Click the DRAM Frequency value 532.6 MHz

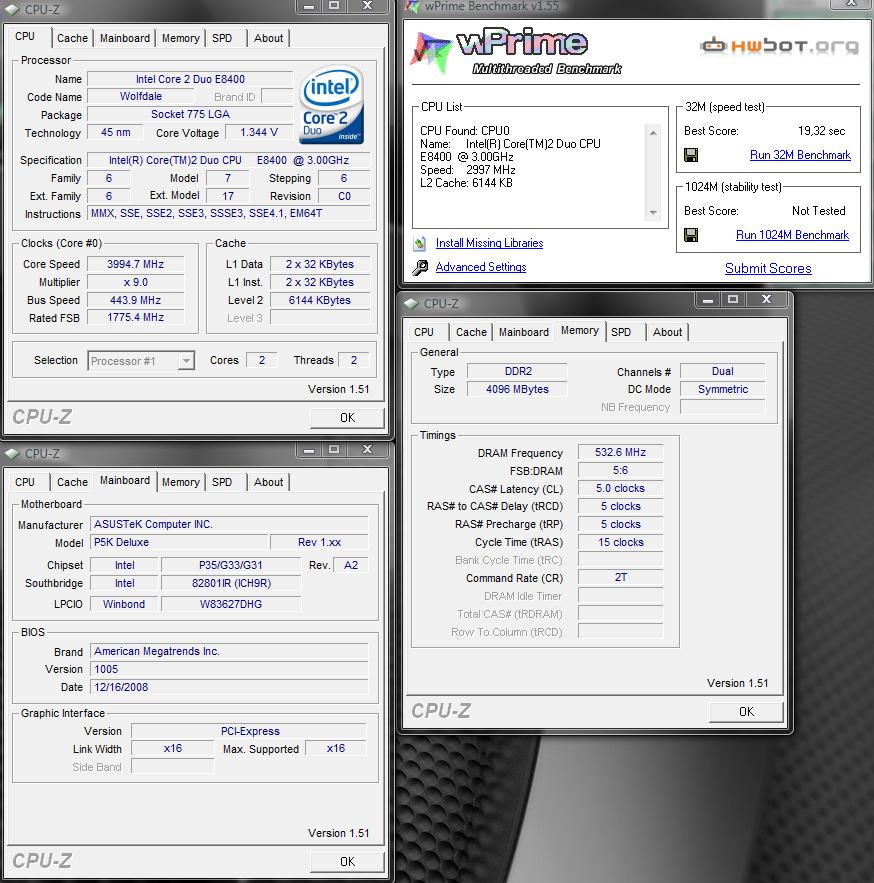point(621,452)
